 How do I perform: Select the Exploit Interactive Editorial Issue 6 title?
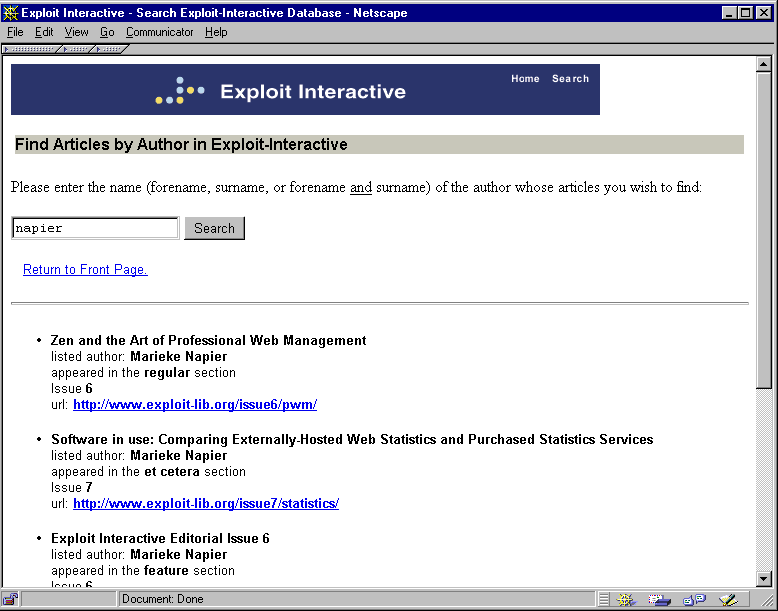coord(160,539)
